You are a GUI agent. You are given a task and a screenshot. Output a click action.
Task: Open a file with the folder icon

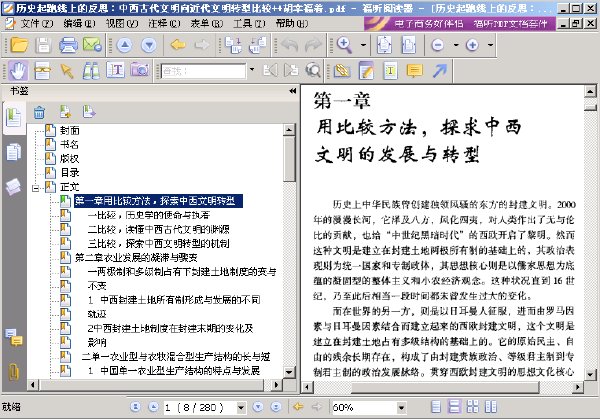[19, 45]
